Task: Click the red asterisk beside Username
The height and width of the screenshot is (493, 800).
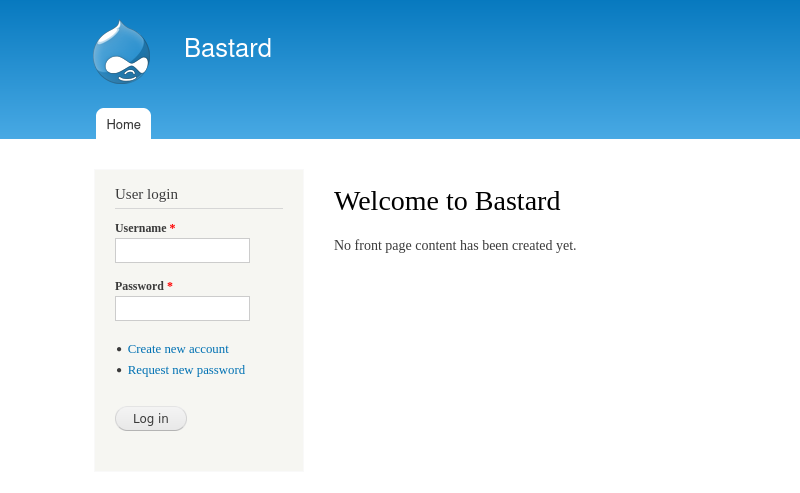Action: [x=172, y=228]
